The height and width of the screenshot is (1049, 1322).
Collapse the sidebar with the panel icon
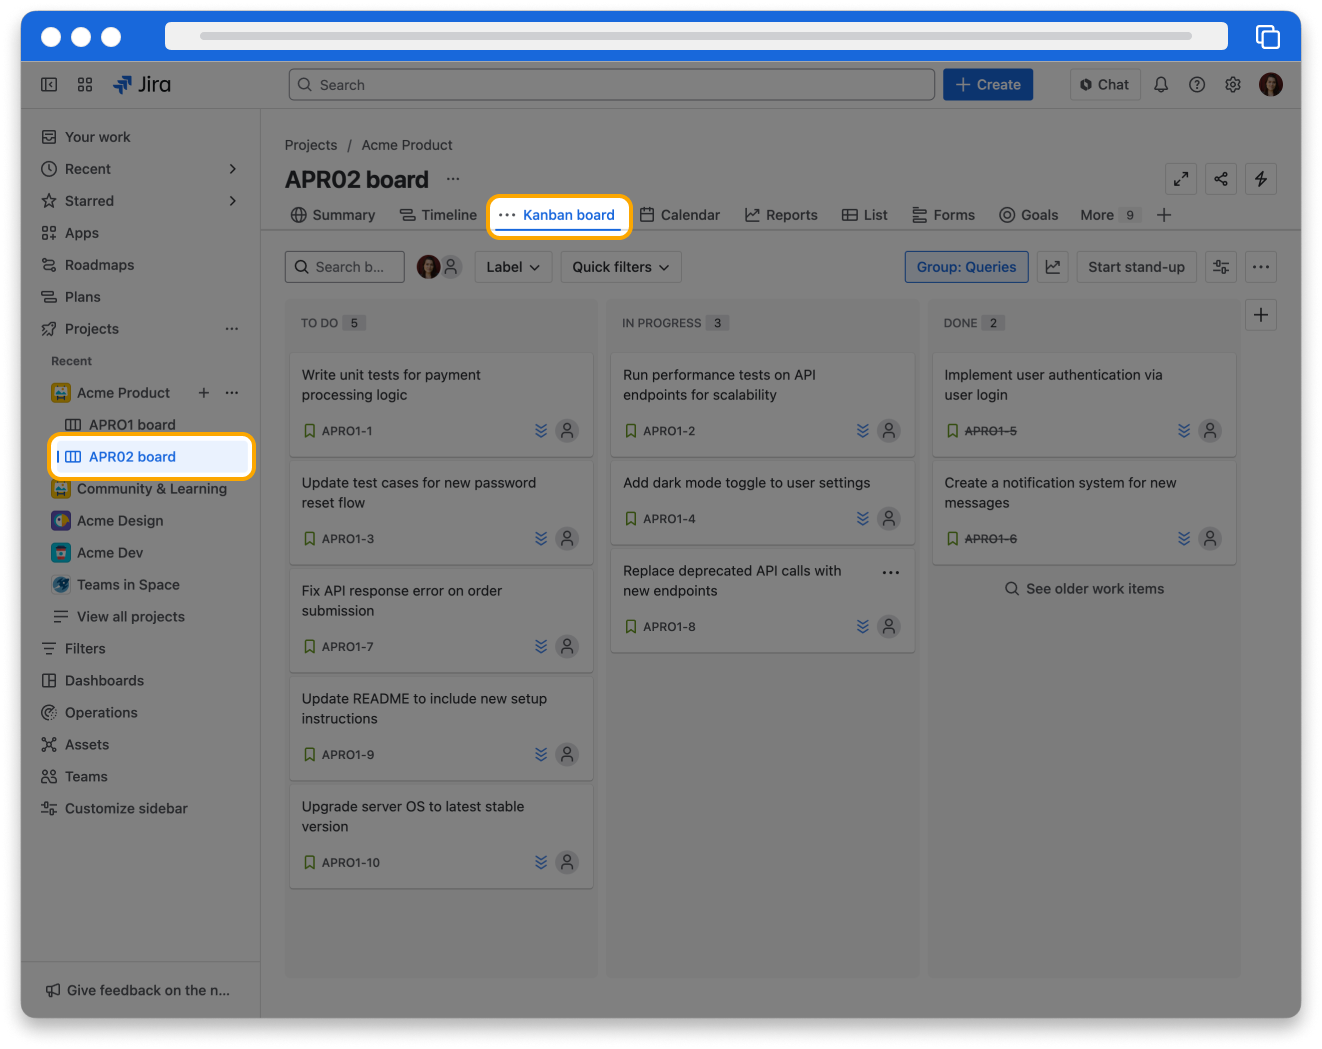[x=49, y=85]
